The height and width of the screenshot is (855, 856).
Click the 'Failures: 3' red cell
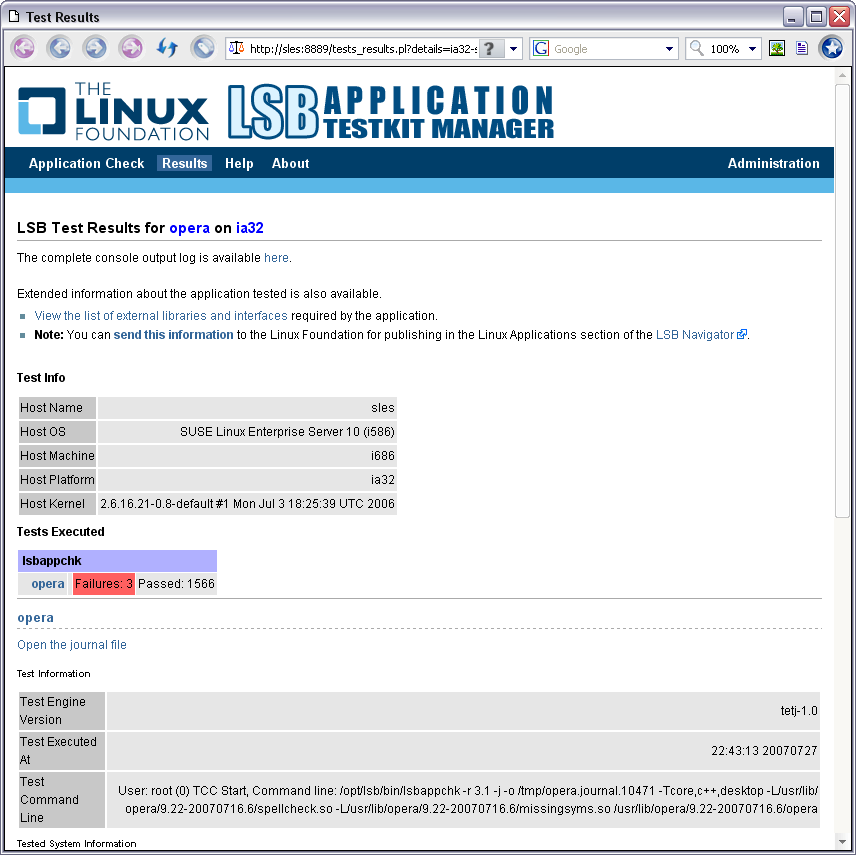[104, 584]
